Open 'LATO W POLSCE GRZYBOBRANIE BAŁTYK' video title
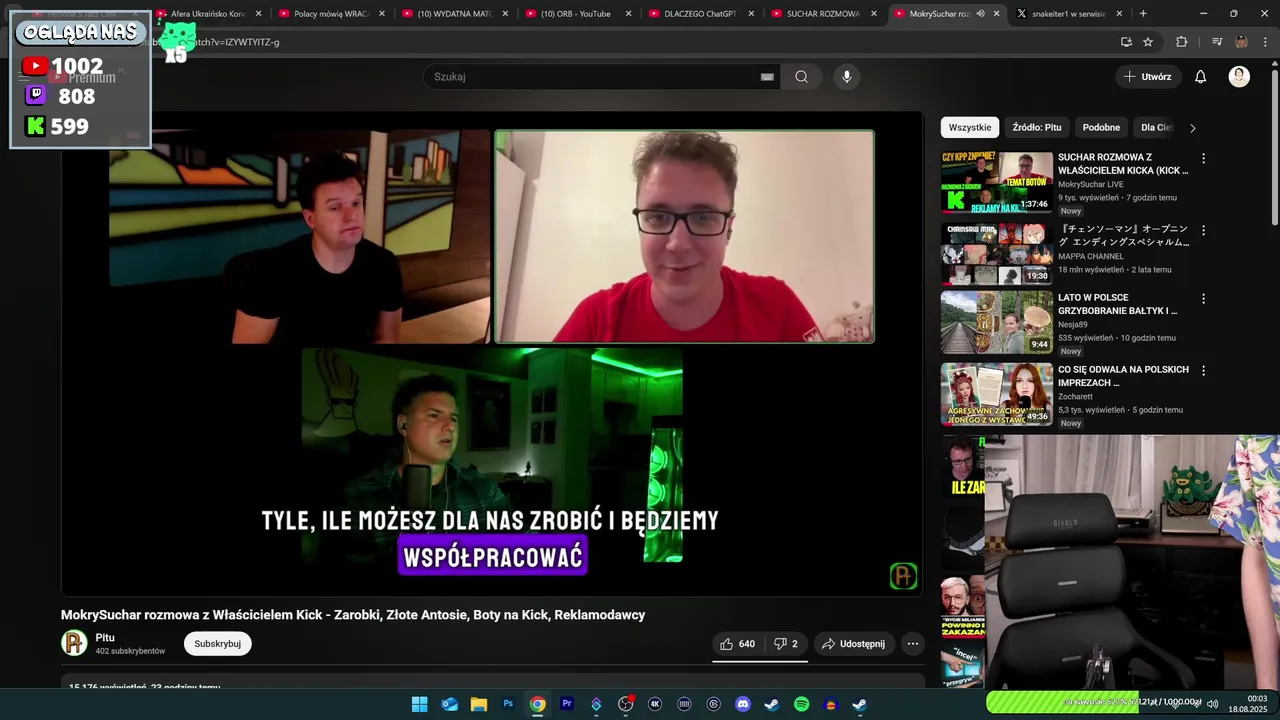Viewport: 1280px width, 720px height. click(x=1118, y=304)
